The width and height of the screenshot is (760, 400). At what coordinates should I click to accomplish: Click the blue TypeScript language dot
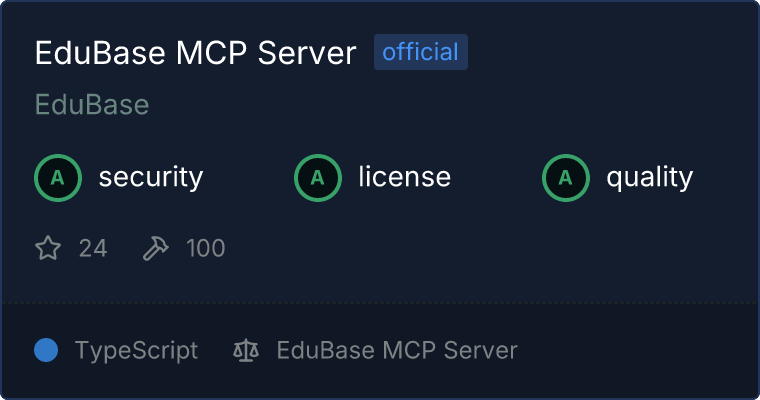(46, 350)
